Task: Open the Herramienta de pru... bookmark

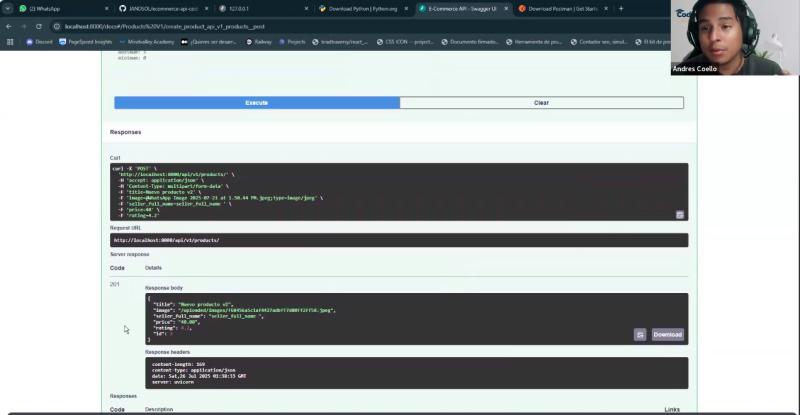Action: pyautogui.click(x=534, y=42)
